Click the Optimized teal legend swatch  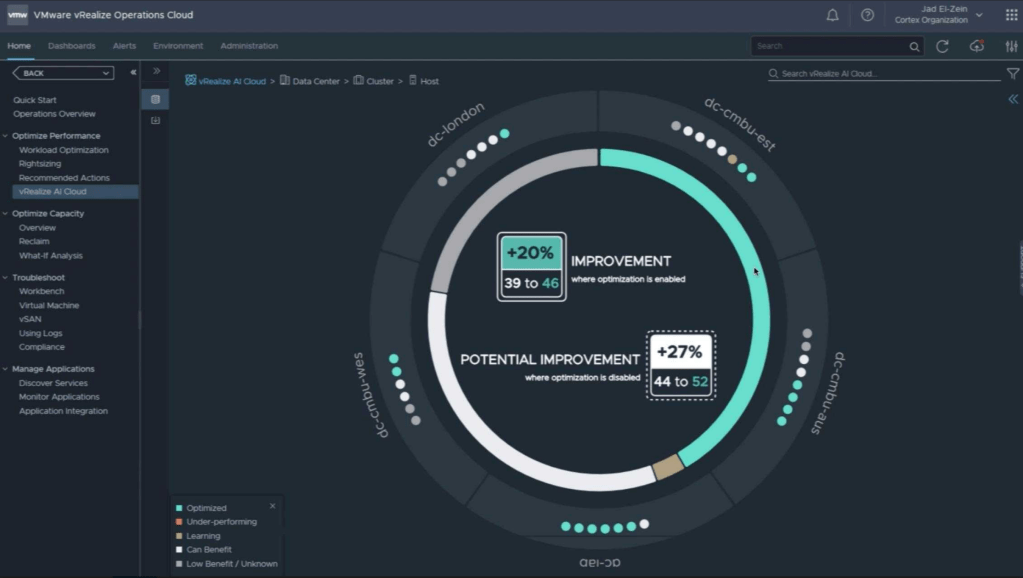coord(179,508)
